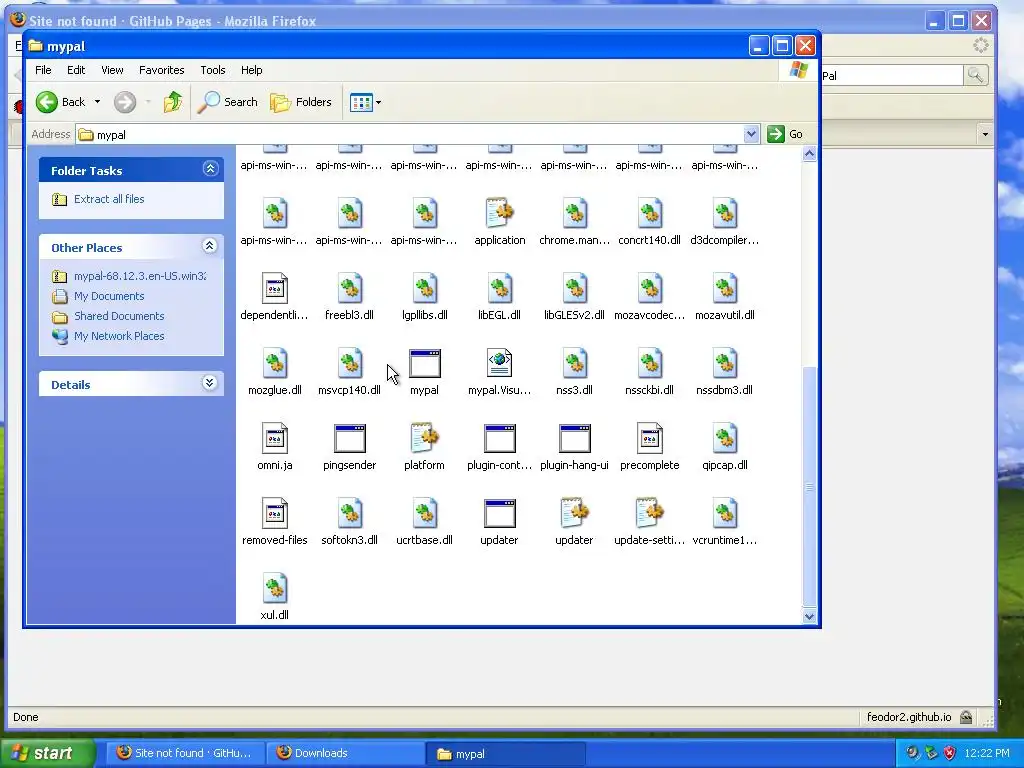1024x768 pixels.
Task: Select mypal.VisualElementsManifest file icon
Action: tap(500, 364)
